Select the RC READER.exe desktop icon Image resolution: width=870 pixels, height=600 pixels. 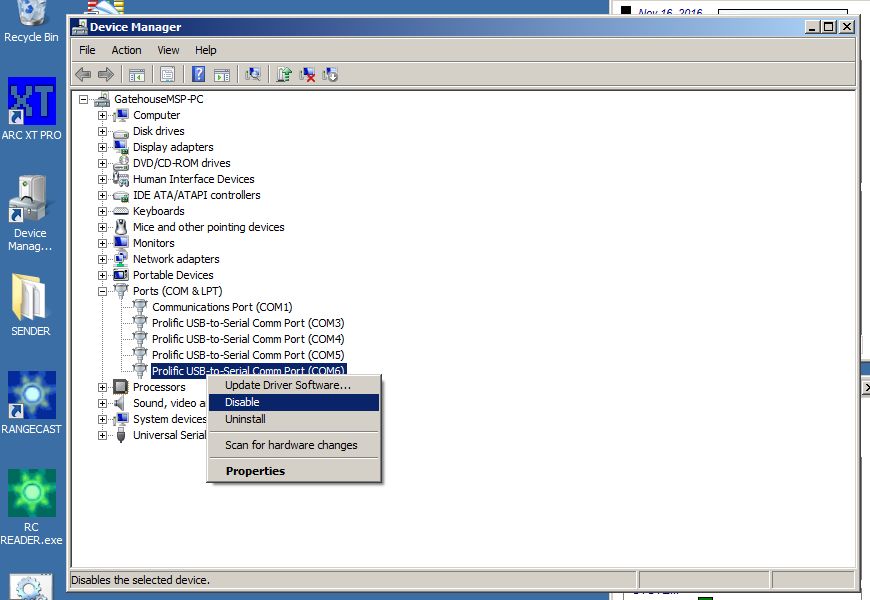tap(31, 508)
